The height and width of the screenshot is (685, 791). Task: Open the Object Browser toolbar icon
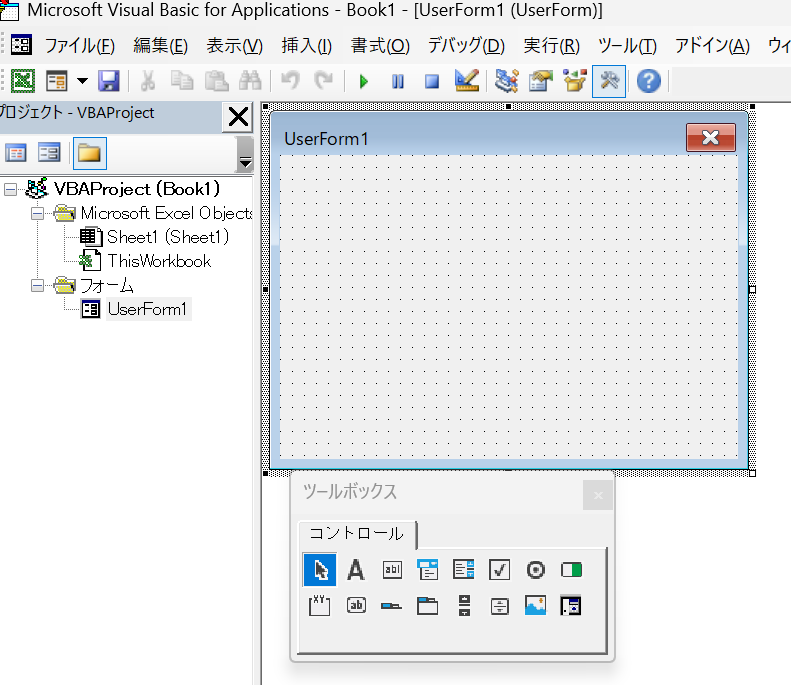(x=575, y=81)
